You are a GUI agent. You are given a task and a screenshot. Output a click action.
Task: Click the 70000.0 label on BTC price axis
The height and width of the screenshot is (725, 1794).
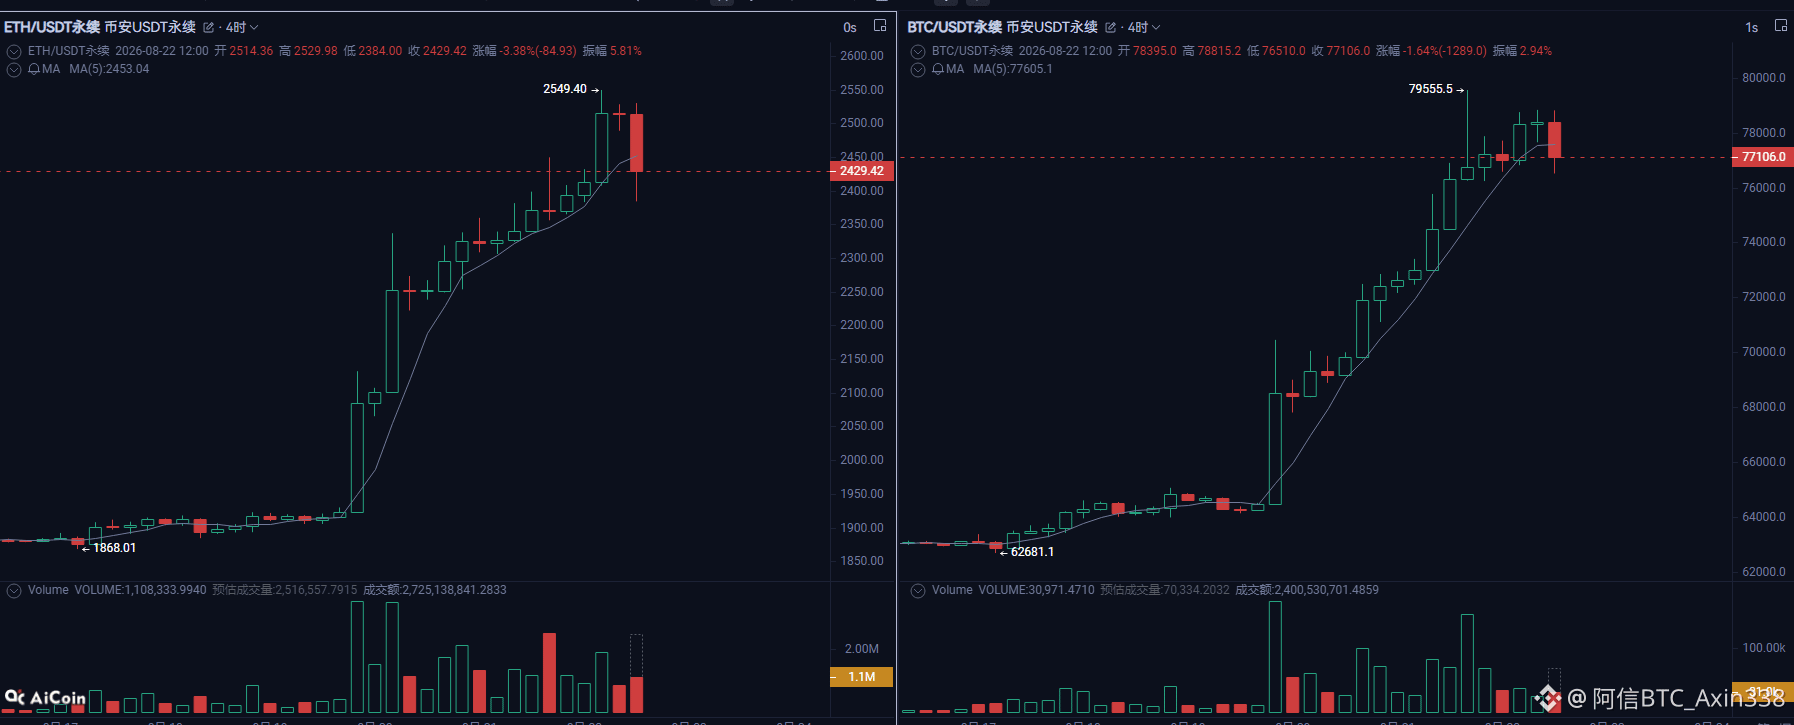coord(1764,352)
